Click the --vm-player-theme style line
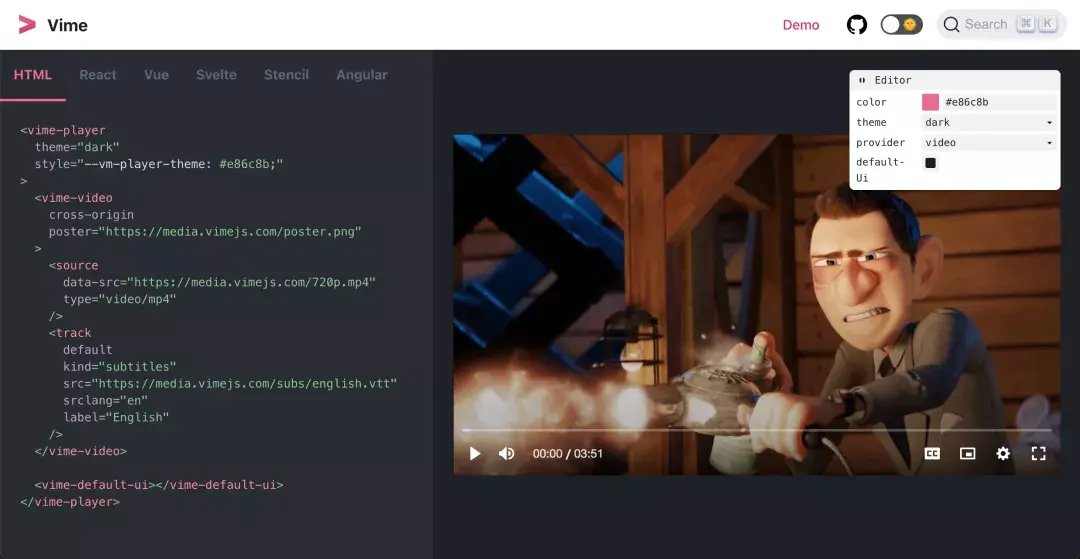The height and width of the screenshot is (559, 1080). coord(159,164)
